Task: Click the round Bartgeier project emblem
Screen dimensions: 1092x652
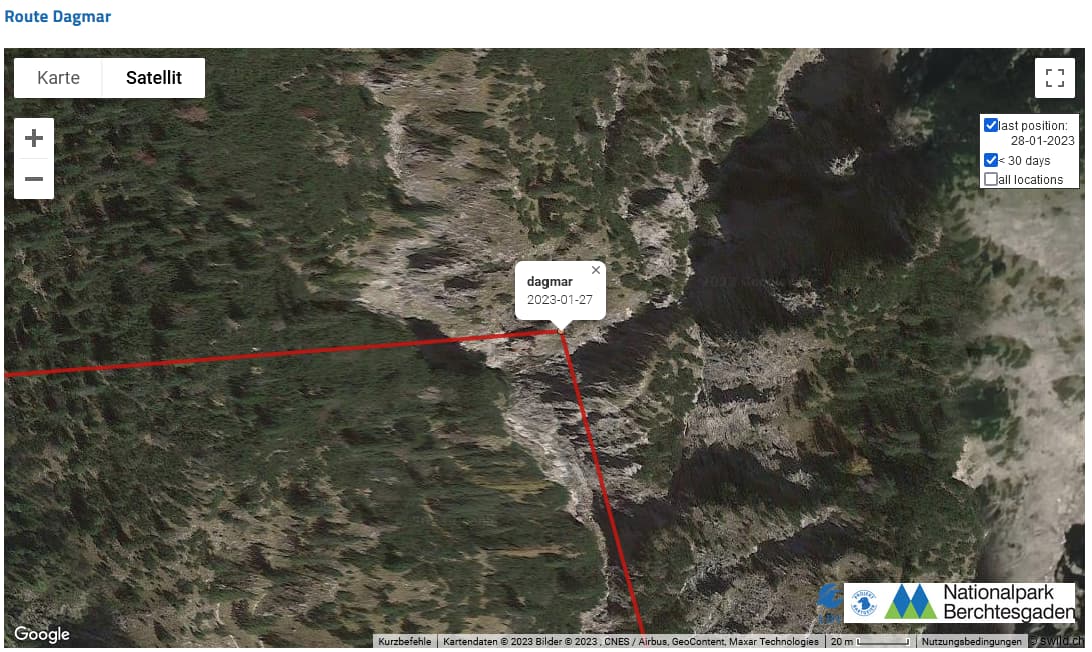Action: [864, 603]
